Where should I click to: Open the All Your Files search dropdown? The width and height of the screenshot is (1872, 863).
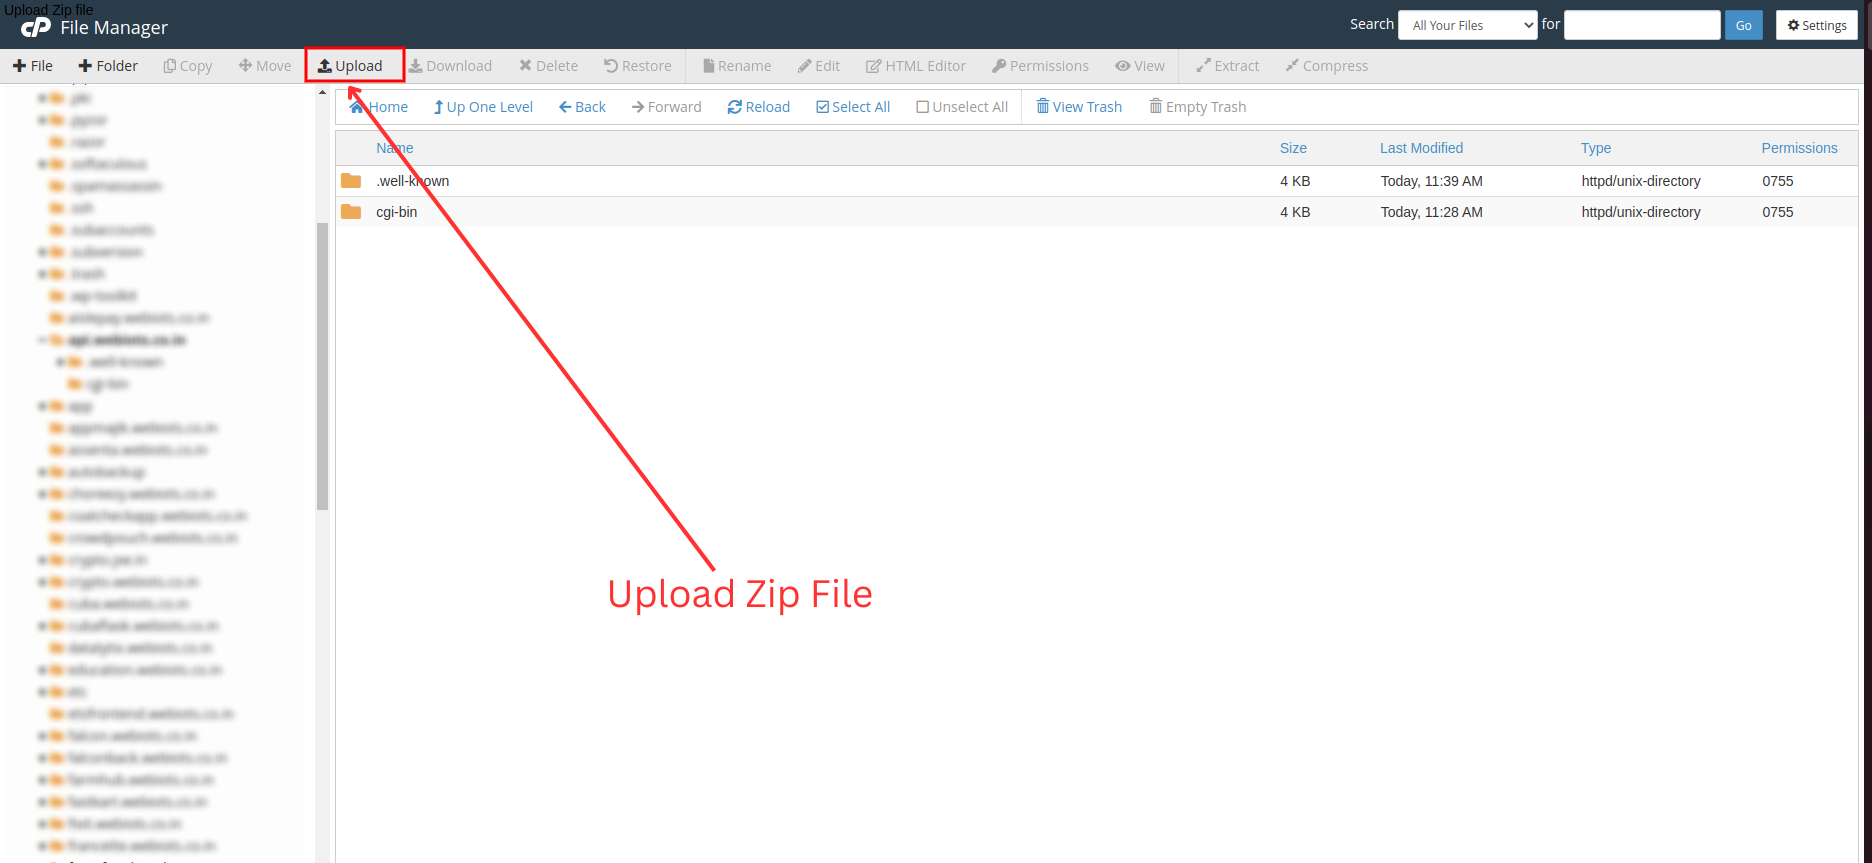click(1467, 25)
